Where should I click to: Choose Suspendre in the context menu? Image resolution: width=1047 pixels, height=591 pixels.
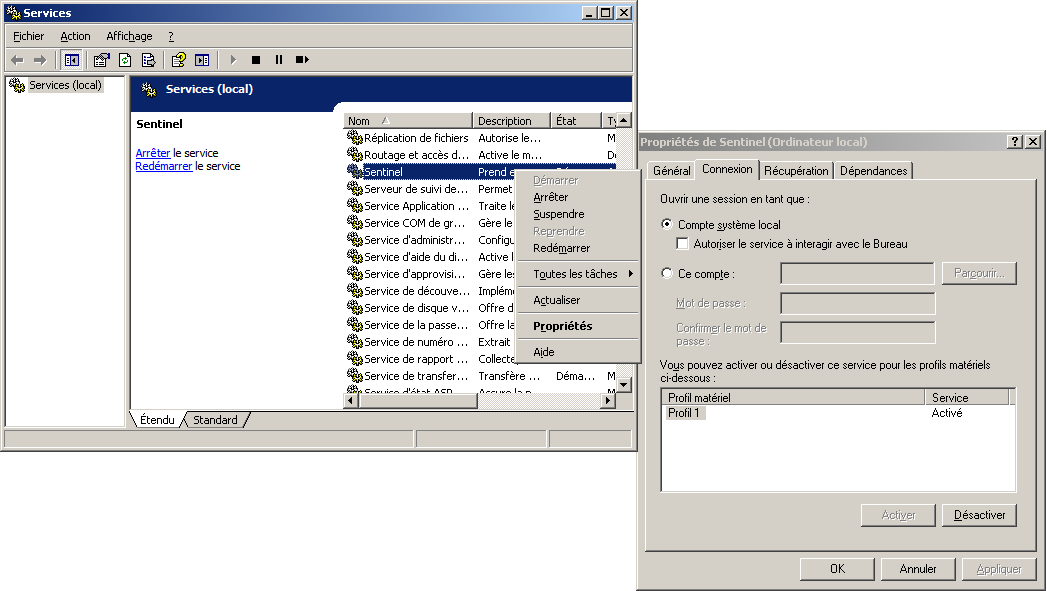(x=578, y=214)
